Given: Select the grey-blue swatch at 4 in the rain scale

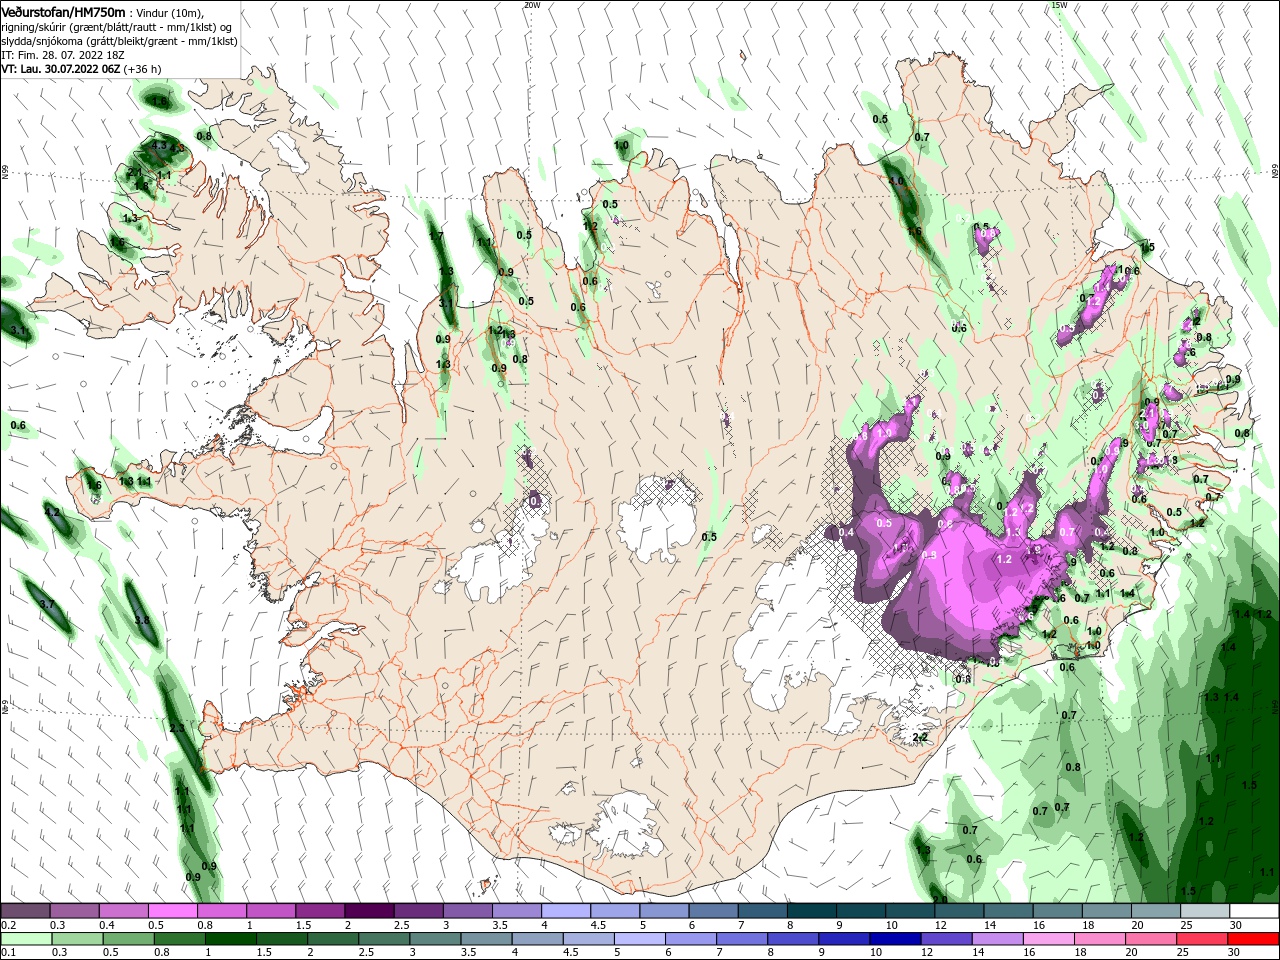Looking at the screenshot, I should click(537, 939).
